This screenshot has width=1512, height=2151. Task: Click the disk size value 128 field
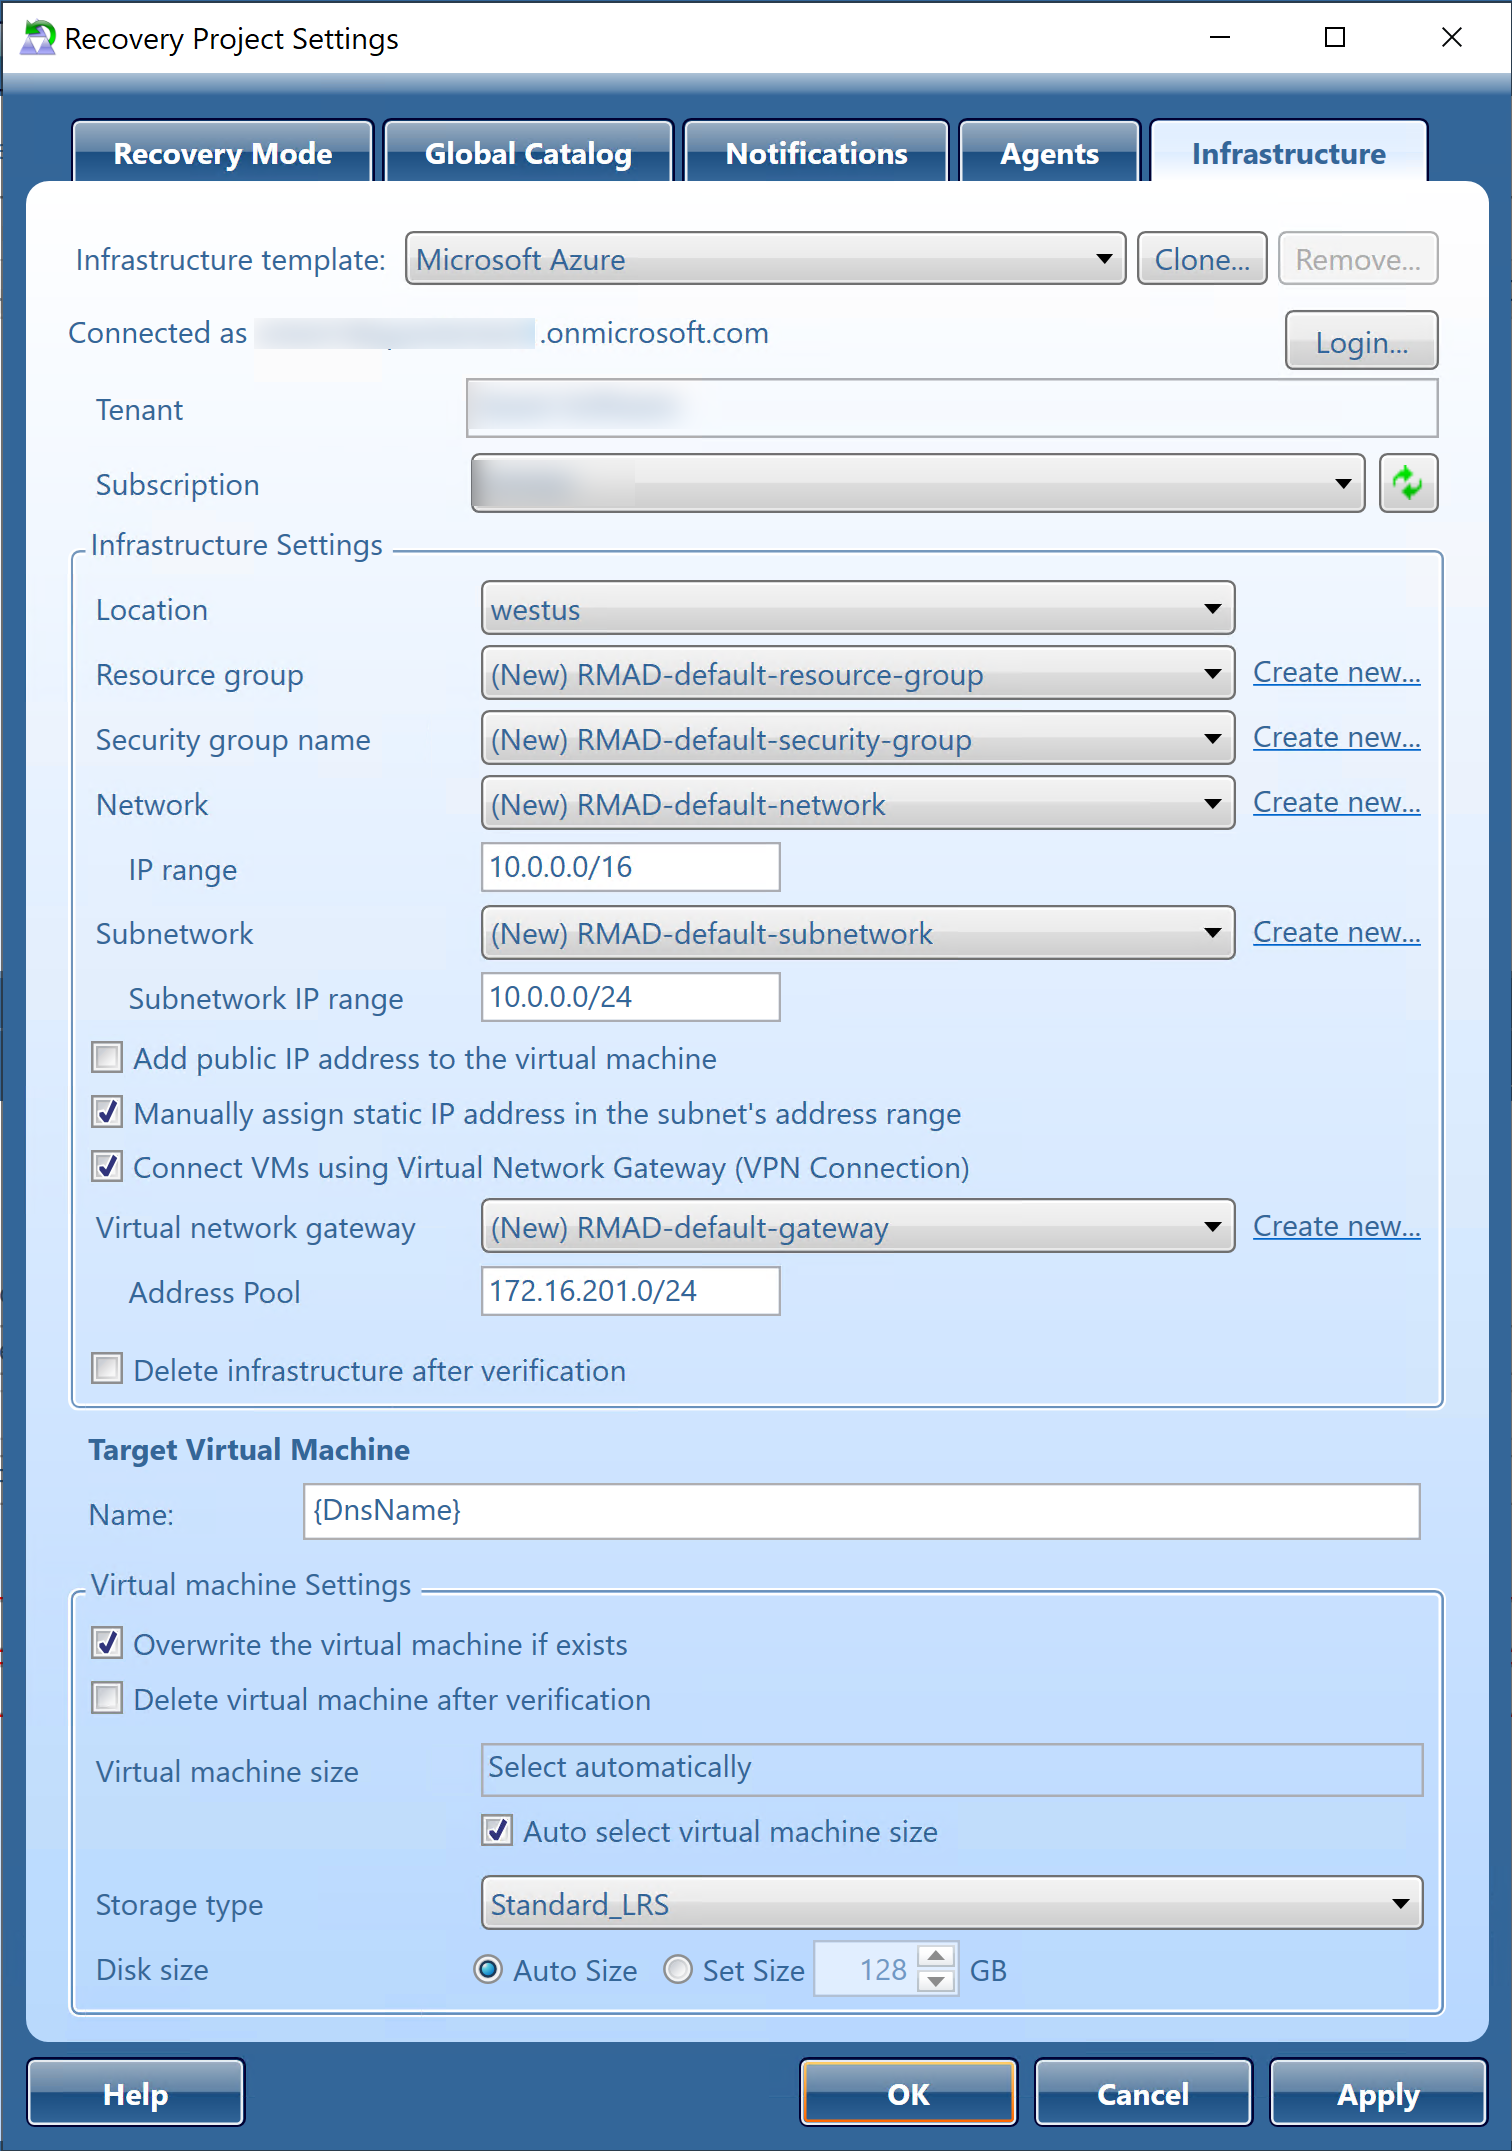tap(866, 1969)
